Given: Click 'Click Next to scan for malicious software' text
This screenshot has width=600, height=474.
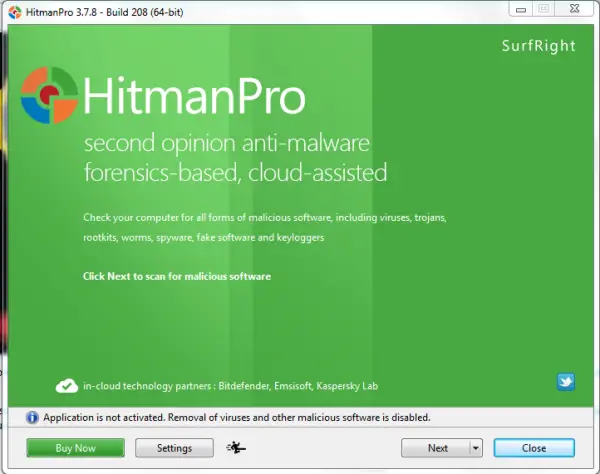Looking at the screenshot, I should coord(177,276).
